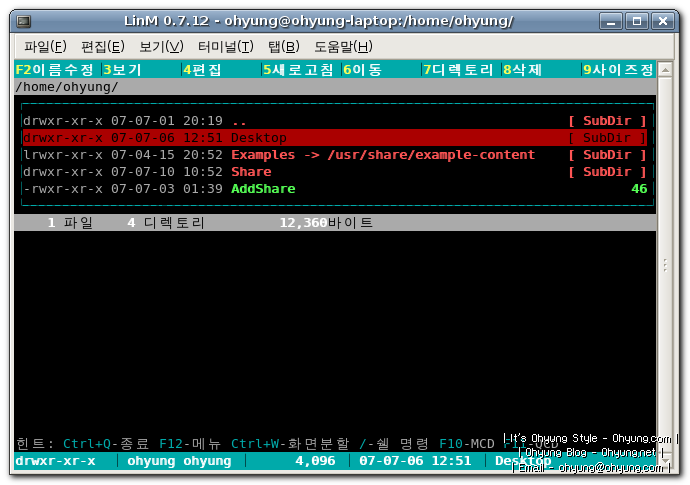The height and width of the screenshot is (485, 690).
Task: Select 6이동 function key
Action: [362, 70]
